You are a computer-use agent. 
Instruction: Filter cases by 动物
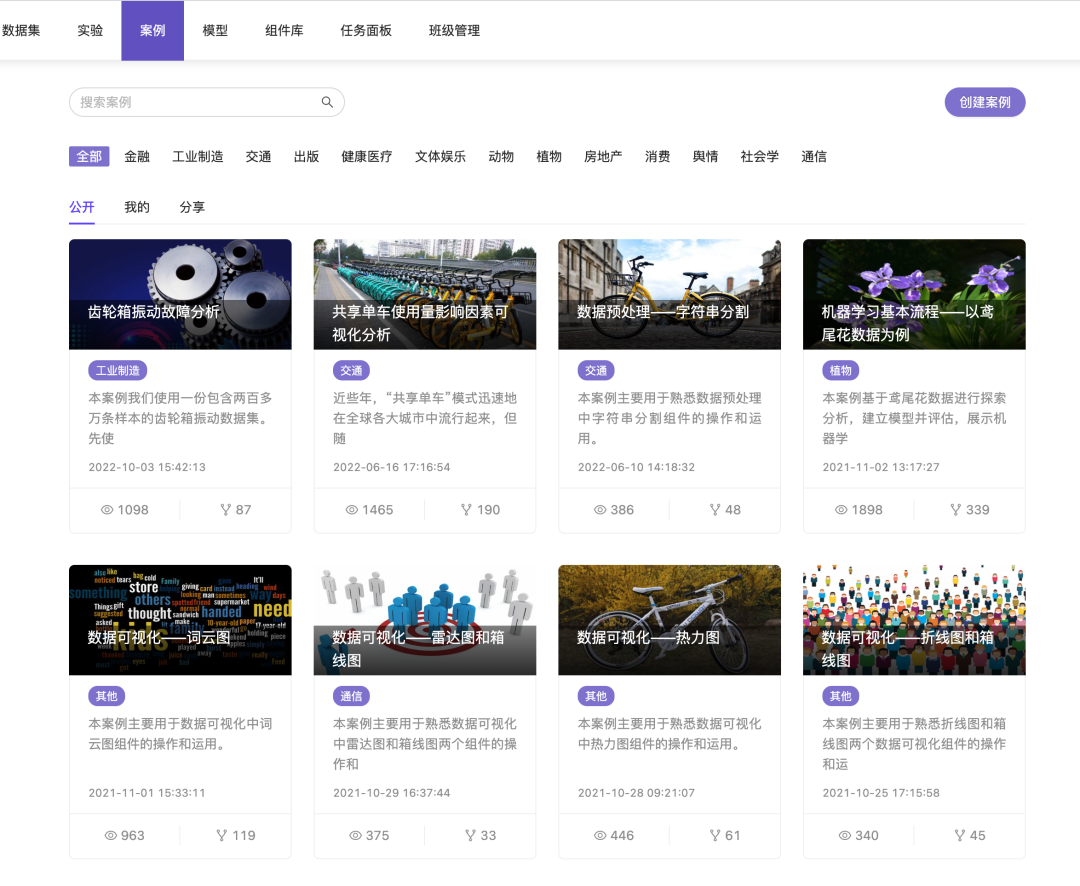point(501,156)
